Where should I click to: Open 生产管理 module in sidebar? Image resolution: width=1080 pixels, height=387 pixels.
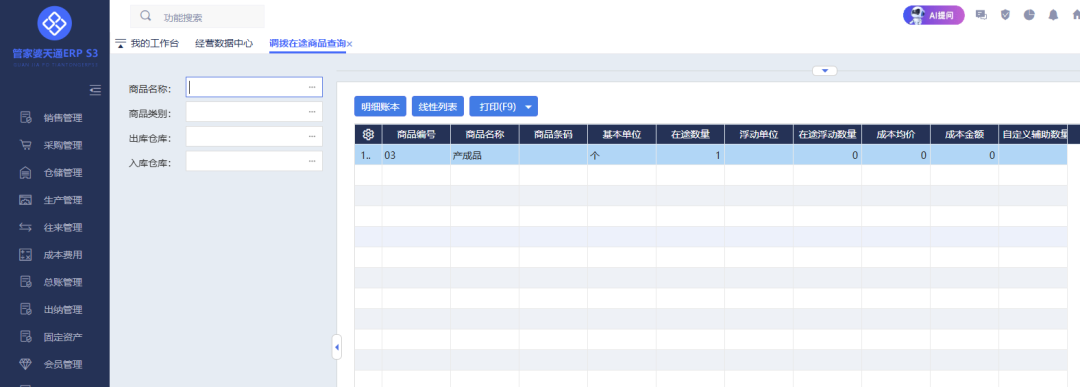point(54,200)
